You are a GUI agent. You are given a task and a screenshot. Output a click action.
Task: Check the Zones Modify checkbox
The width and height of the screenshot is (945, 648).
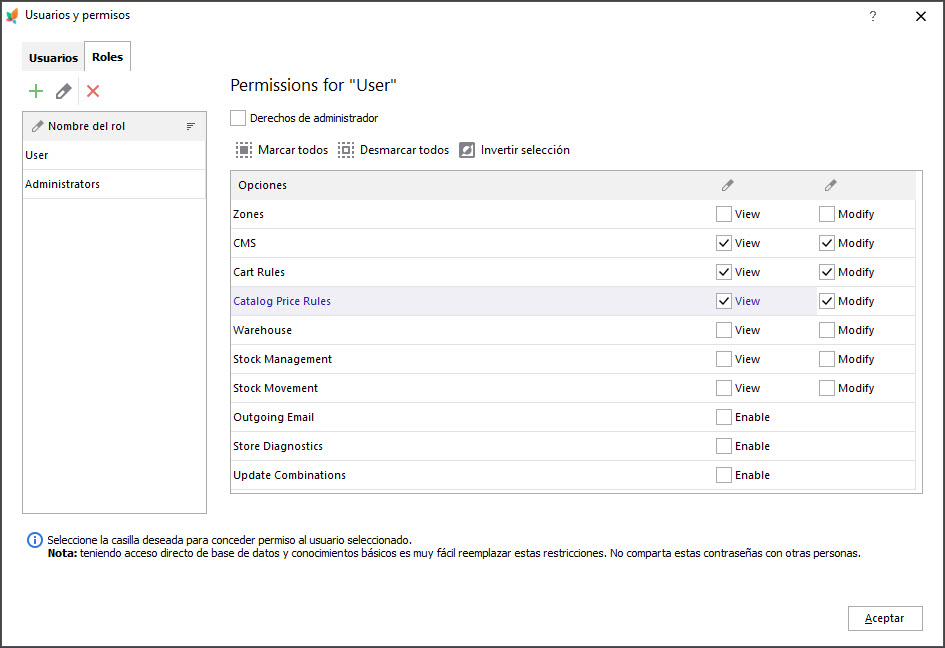click(x=827, y=214)
